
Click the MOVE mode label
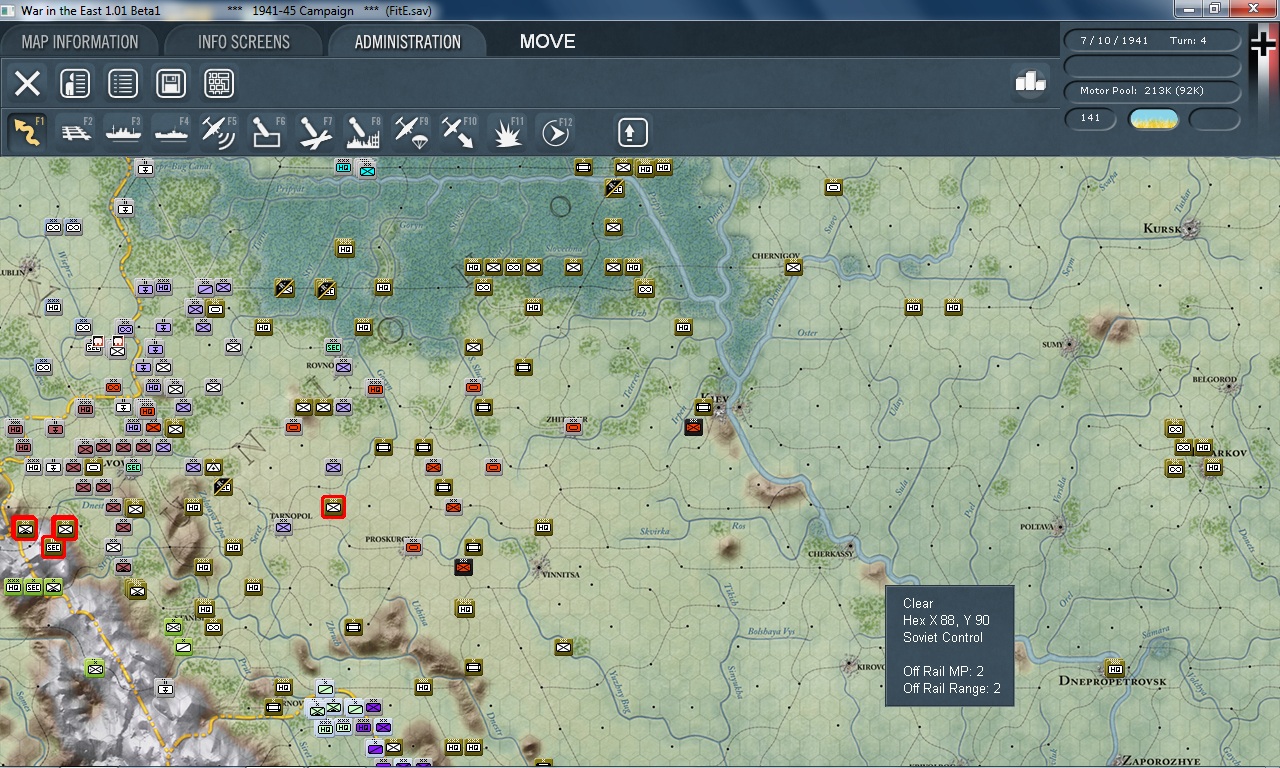coord(548,42)
